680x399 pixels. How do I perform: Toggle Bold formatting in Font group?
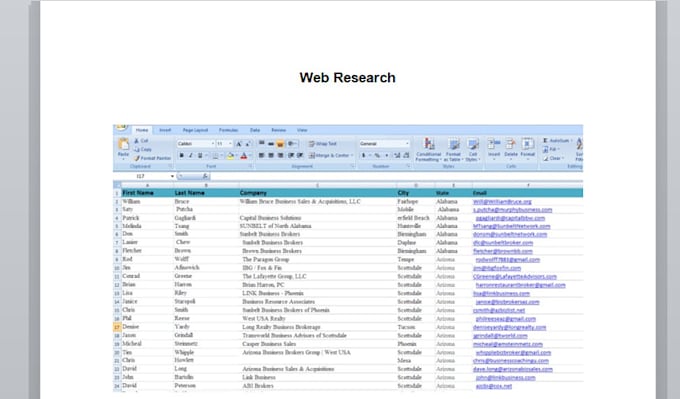tap(182, 155)
